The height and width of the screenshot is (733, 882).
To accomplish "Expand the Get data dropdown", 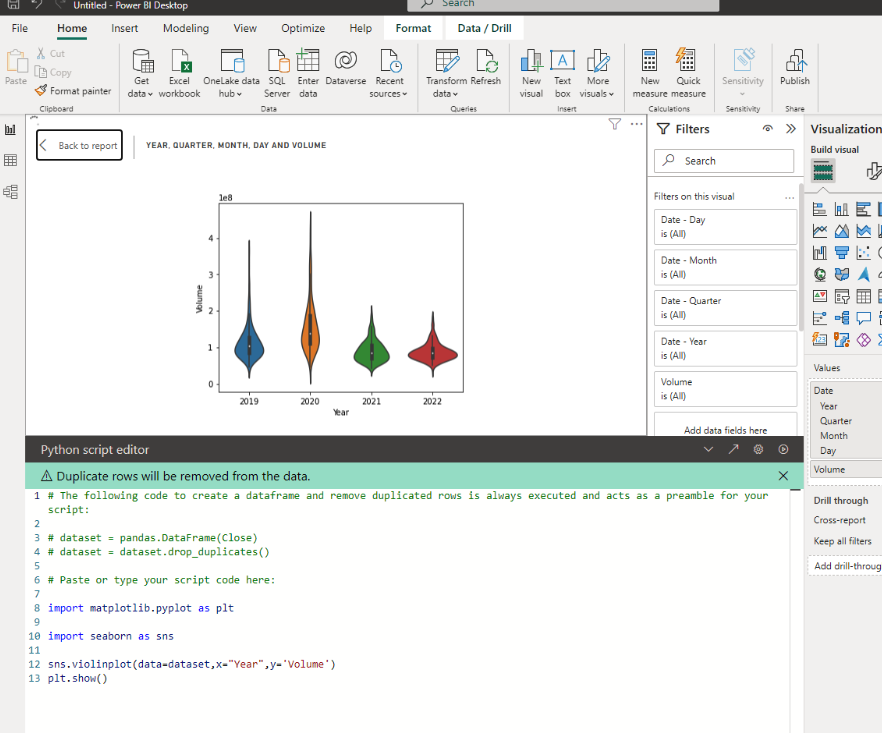I will tap(142, 93).
